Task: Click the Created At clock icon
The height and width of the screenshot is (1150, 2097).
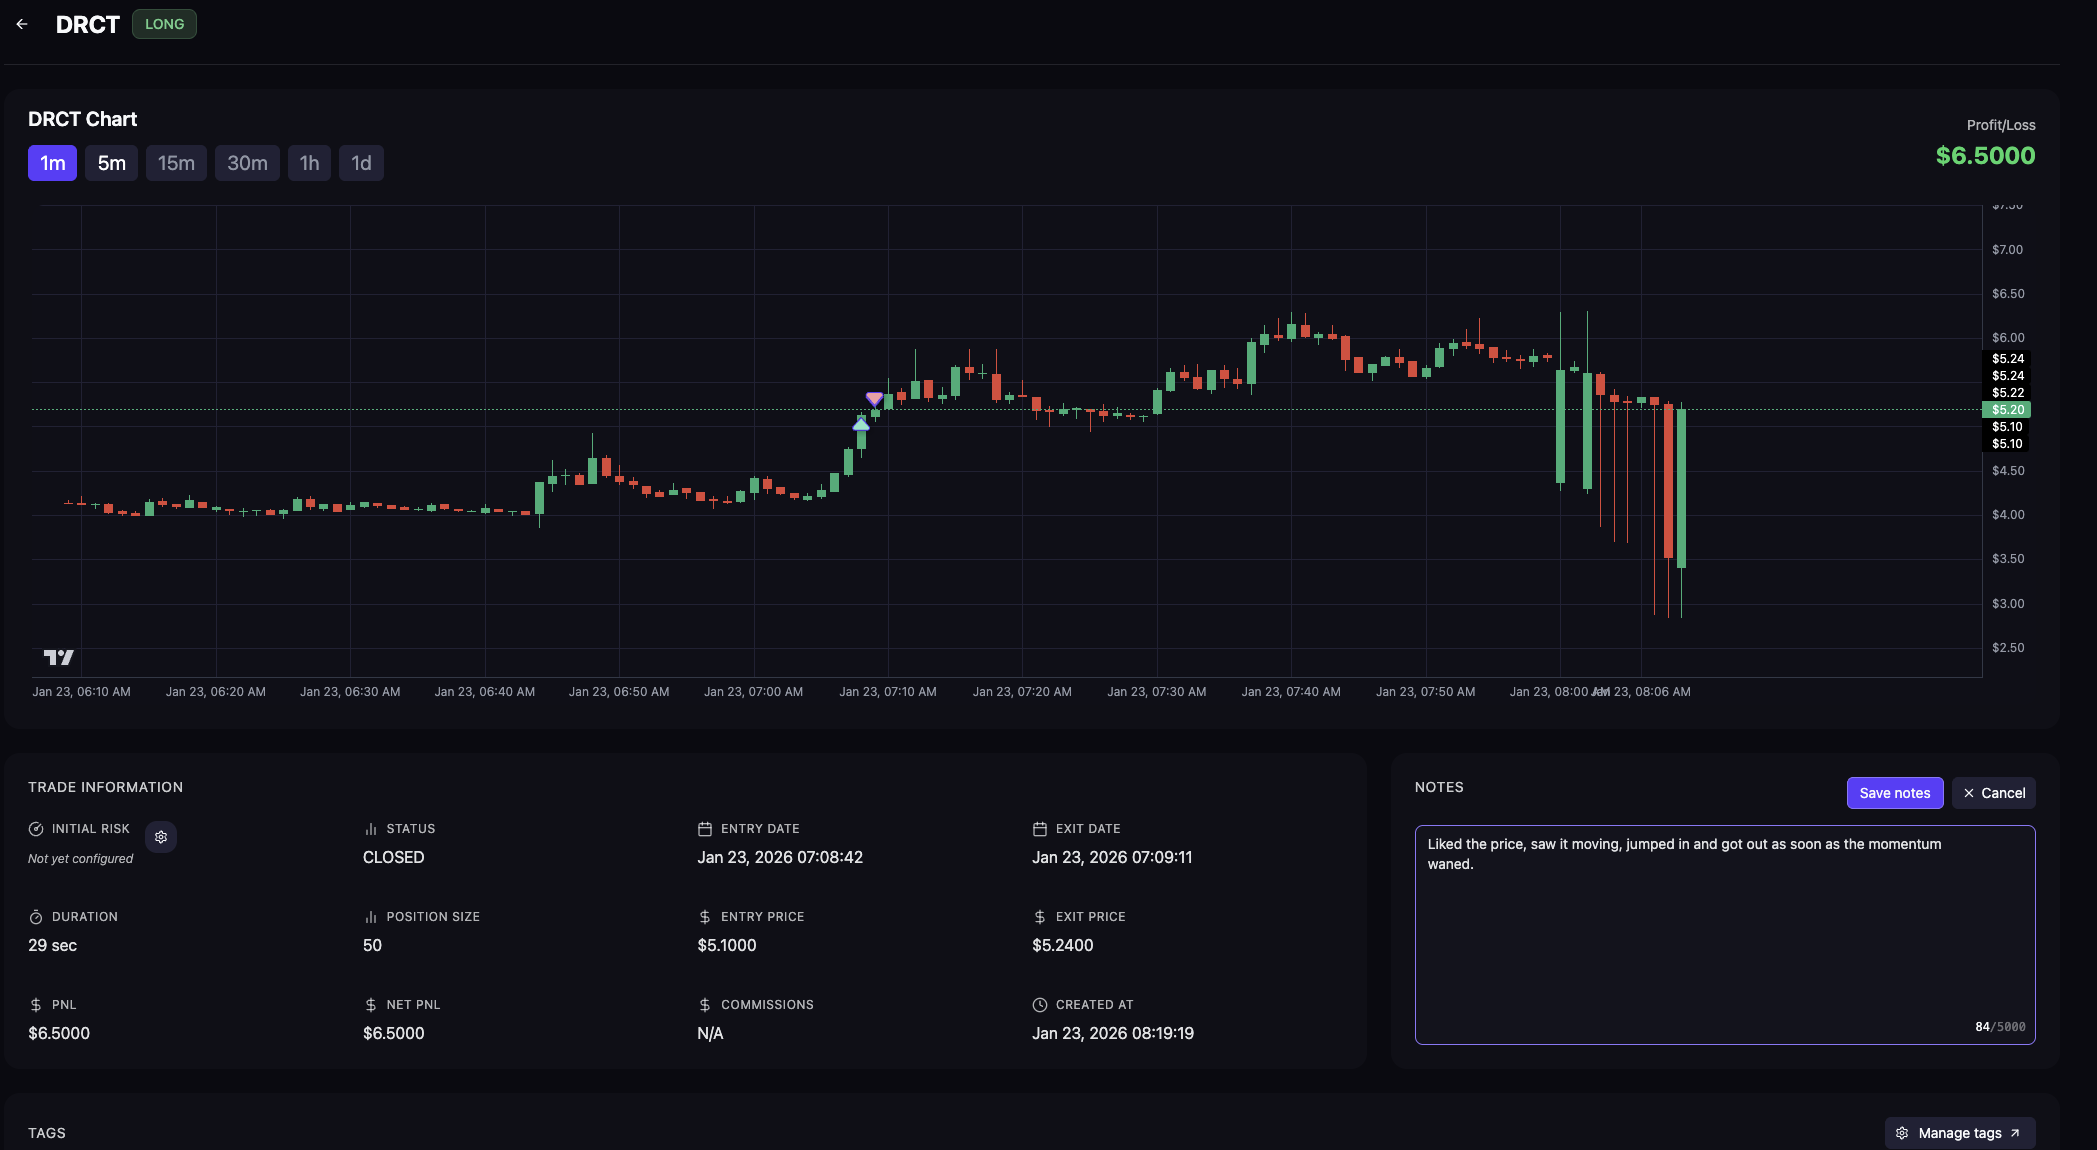Action: tap(1040, 1005)
